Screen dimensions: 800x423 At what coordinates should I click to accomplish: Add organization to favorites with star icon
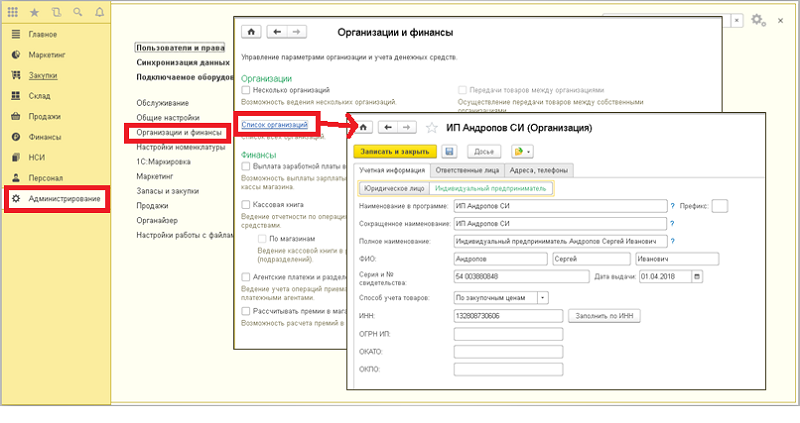432,128
